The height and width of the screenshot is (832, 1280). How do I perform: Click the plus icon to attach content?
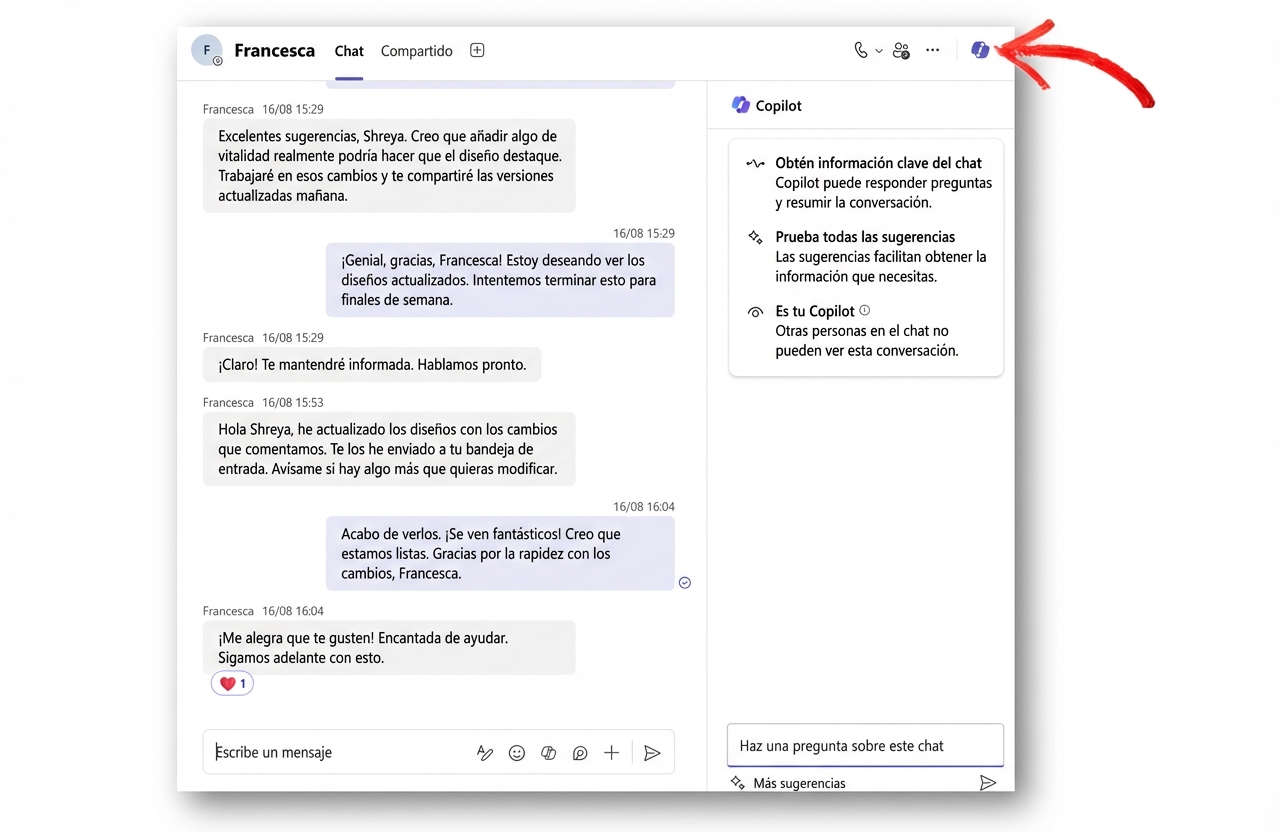point(611,752)
